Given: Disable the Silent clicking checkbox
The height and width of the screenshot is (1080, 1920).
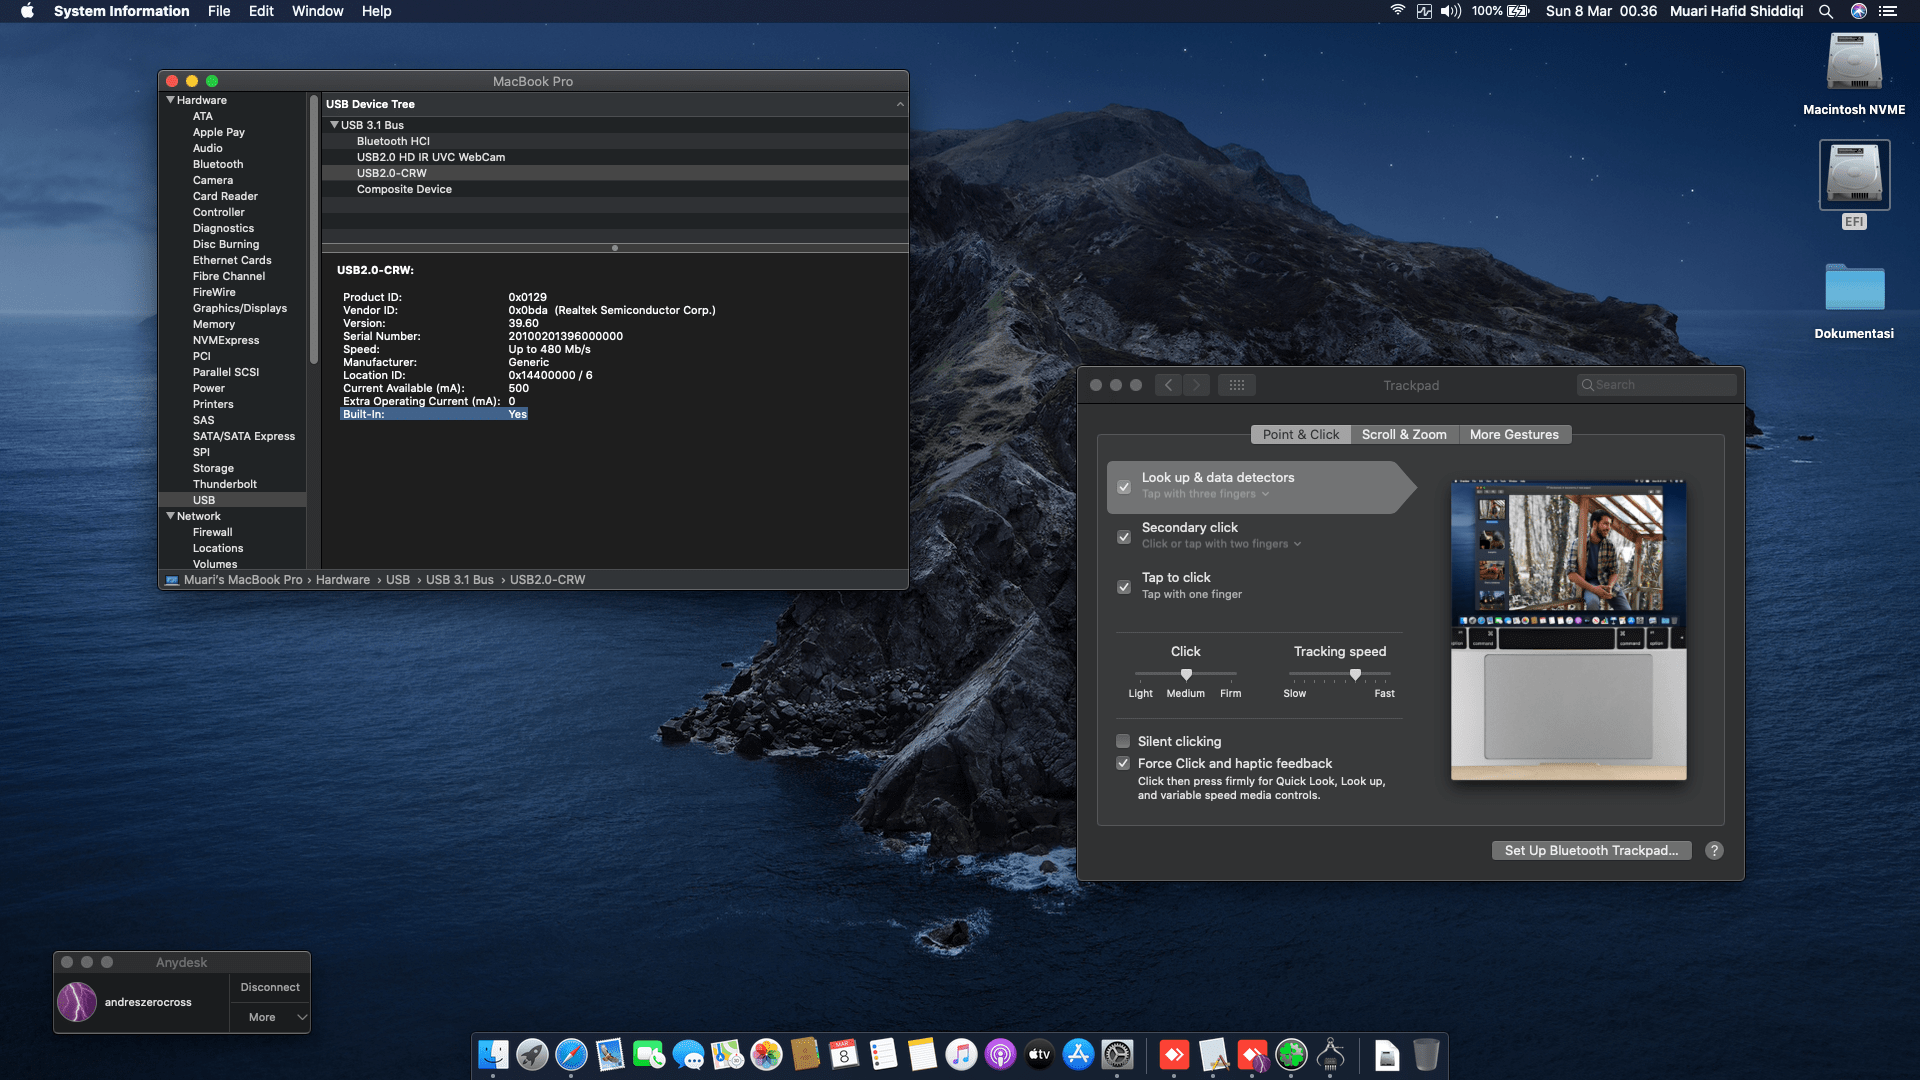Looking at the screenshot, I should pos(1123,741).
